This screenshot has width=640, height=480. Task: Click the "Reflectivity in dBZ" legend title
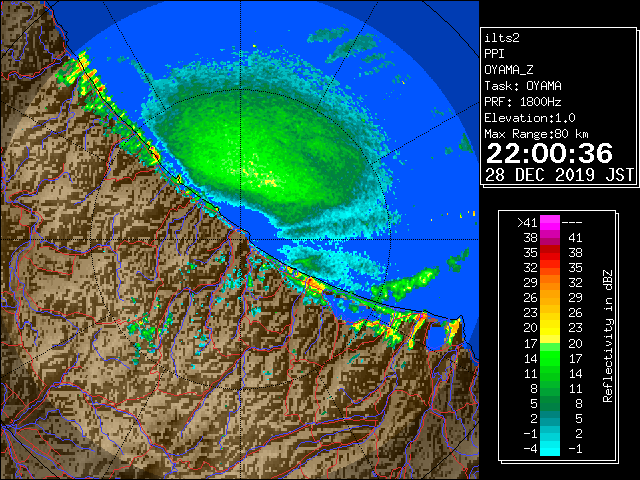click(608, 336)
